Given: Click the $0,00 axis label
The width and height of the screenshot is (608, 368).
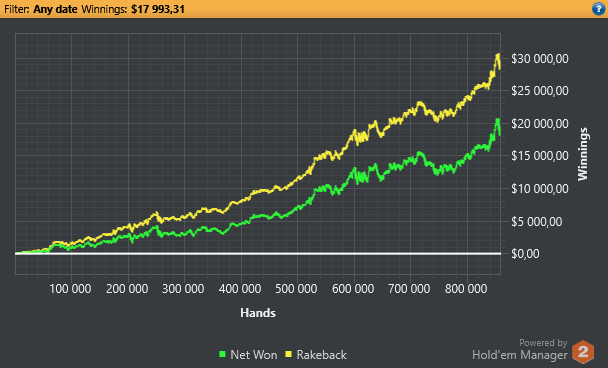Looking at the screenshot, I should (525, 254).
